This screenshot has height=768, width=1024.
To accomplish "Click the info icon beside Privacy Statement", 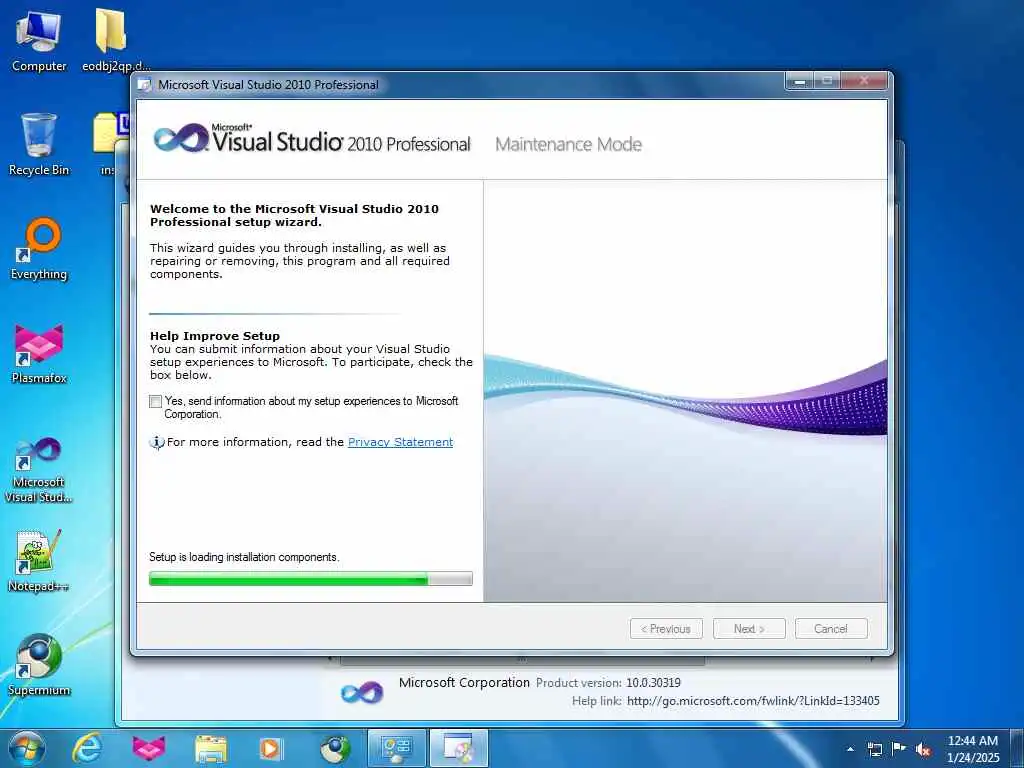I will tap(157, 443).
